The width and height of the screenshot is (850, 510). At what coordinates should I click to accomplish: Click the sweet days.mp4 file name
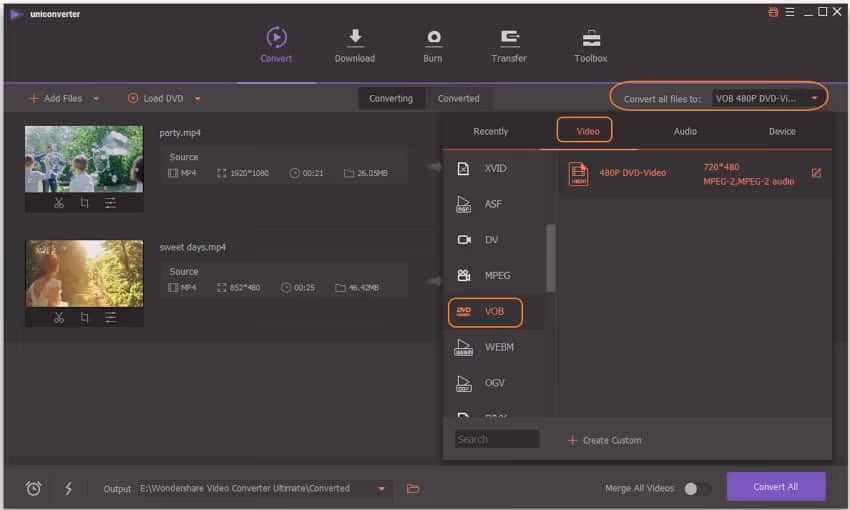pyautogui.click(x=192, y=247)
